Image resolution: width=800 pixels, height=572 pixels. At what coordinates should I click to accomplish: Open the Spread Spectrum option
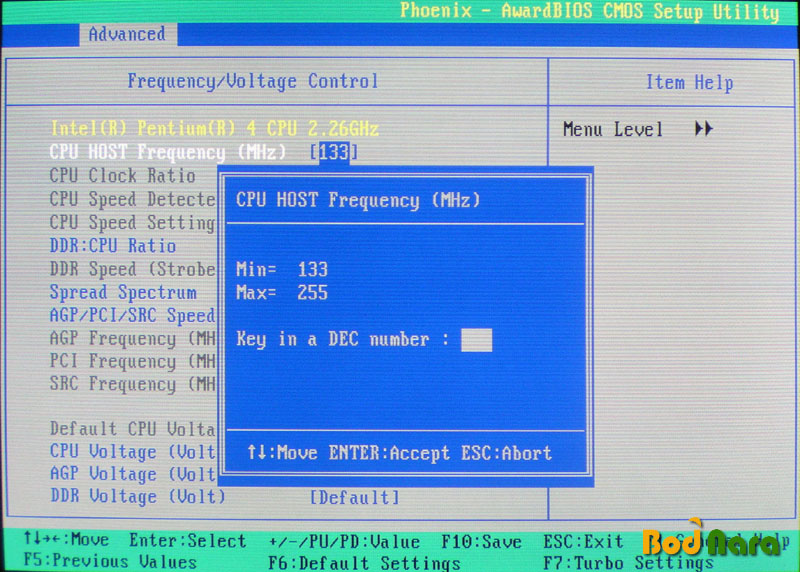[123, 292]
